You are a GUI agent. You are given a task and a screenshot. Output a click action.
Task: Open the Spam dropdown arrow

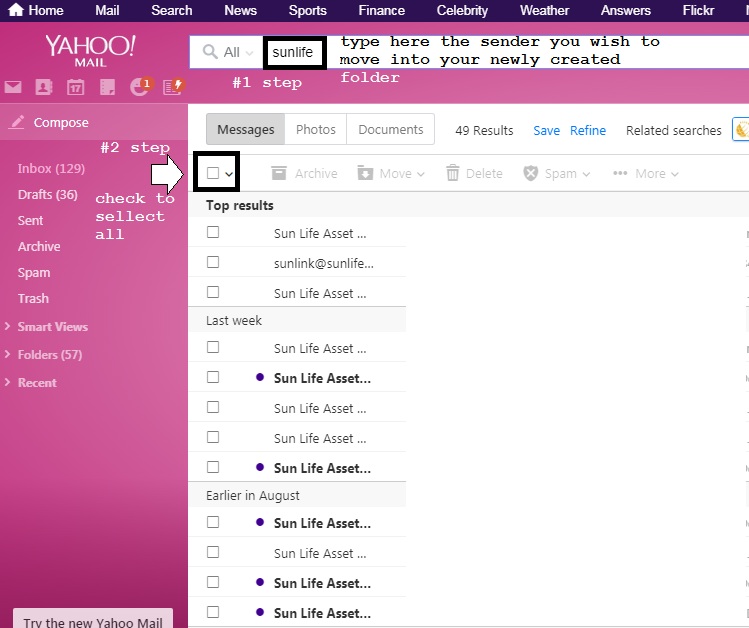[586, 174]
